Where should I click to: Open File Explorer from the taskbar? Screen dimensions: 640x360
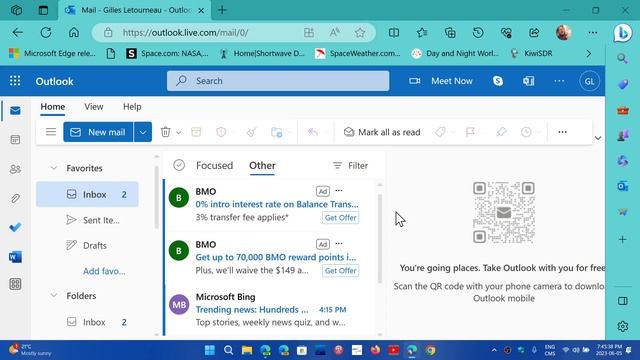pos(247,350)
